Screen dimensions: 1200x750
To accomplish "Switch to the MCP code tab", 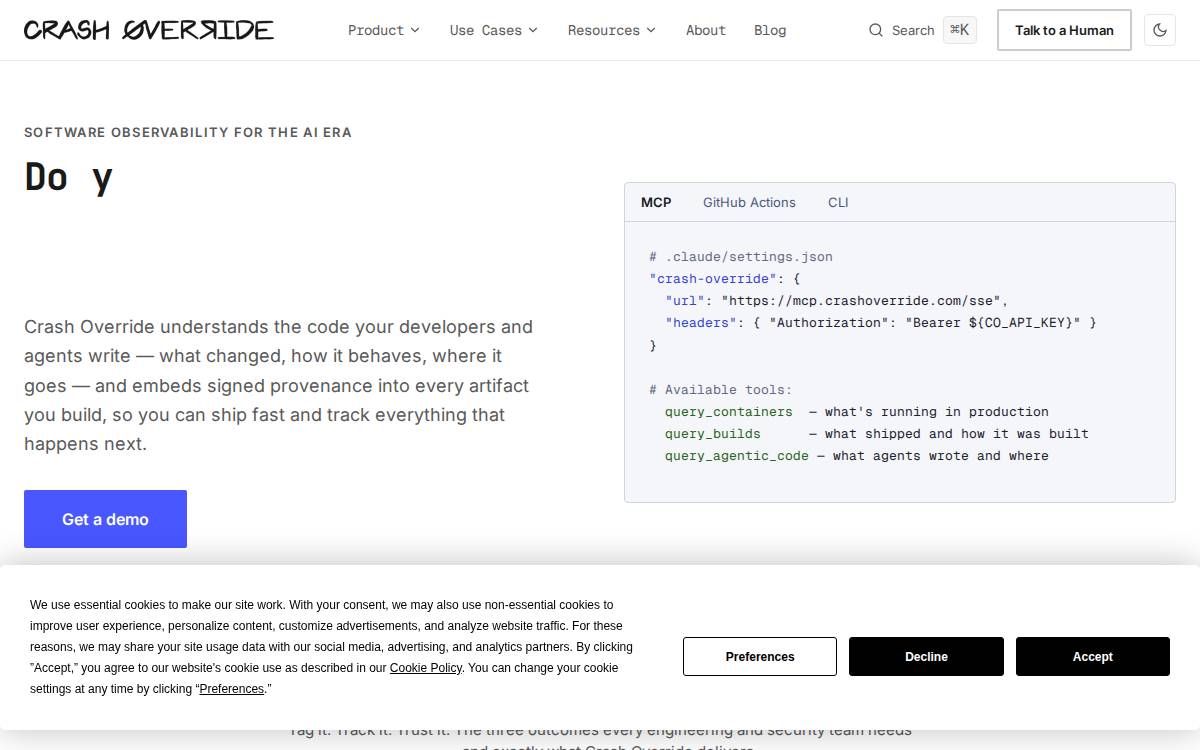I will [656, 202].
